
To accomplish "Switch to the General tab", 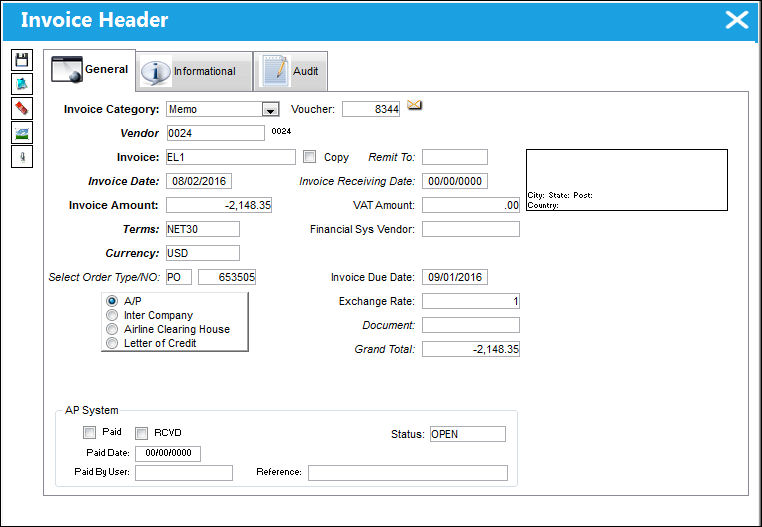I will coord(90,70).
